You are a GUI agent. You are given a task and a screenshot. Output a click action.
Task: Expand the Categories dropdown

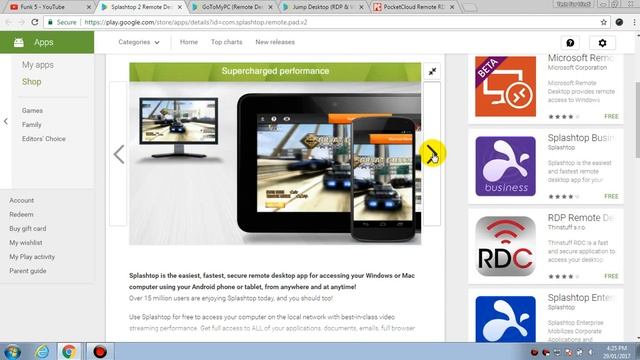point(139,42)
